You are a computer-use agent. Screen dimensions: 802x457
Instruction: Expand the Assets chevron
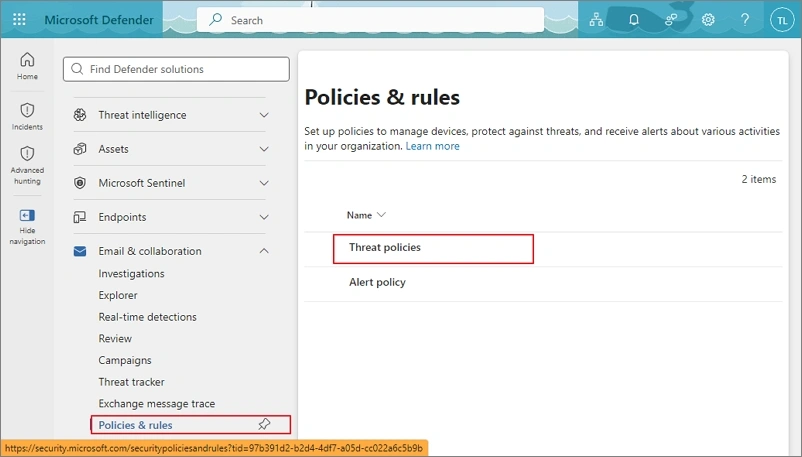[x=264, y=149]
